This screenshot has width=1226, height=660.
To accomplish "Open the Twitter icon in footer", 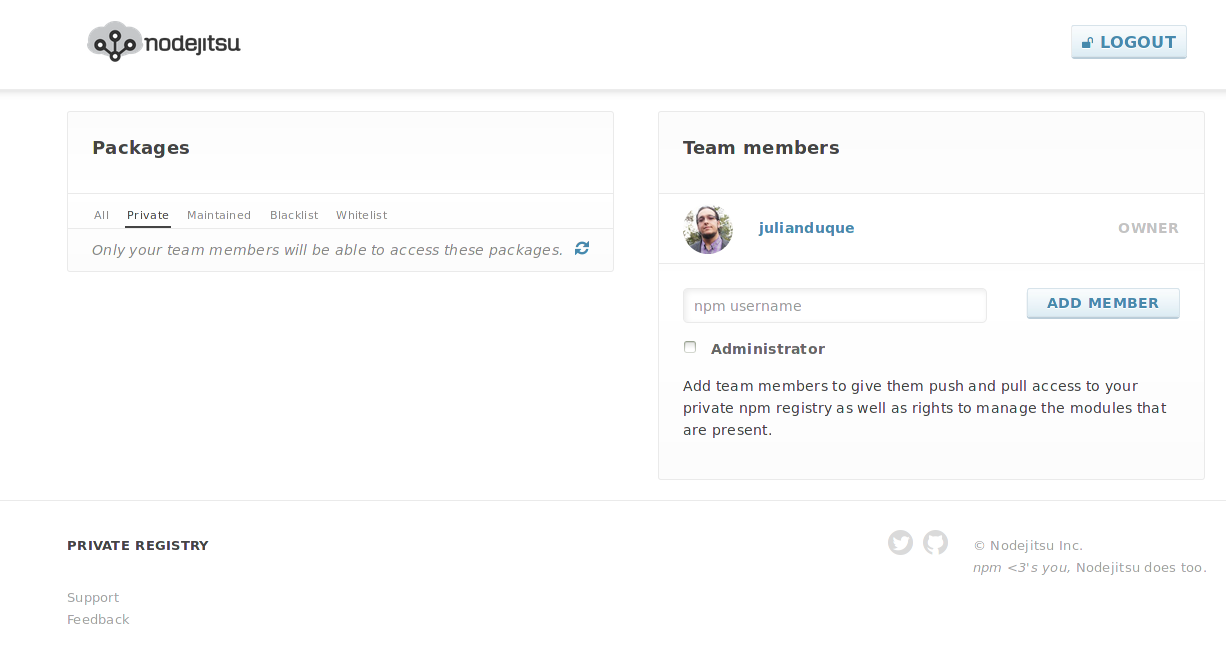I will point(900,542).
